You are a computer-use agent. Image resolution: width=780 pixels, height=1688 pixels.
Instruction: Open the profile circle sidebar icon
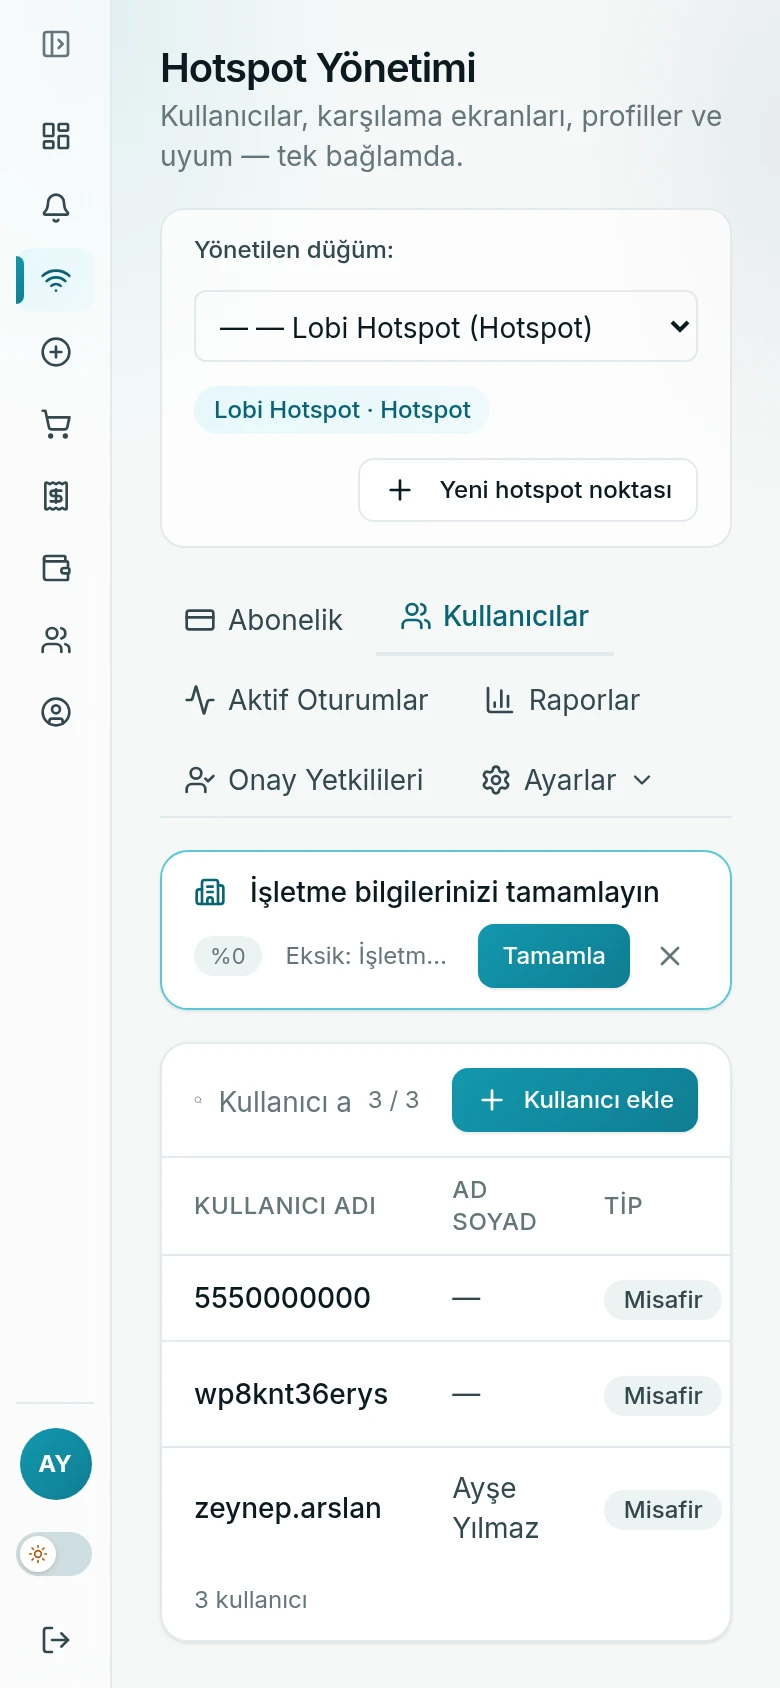point(56,712)
